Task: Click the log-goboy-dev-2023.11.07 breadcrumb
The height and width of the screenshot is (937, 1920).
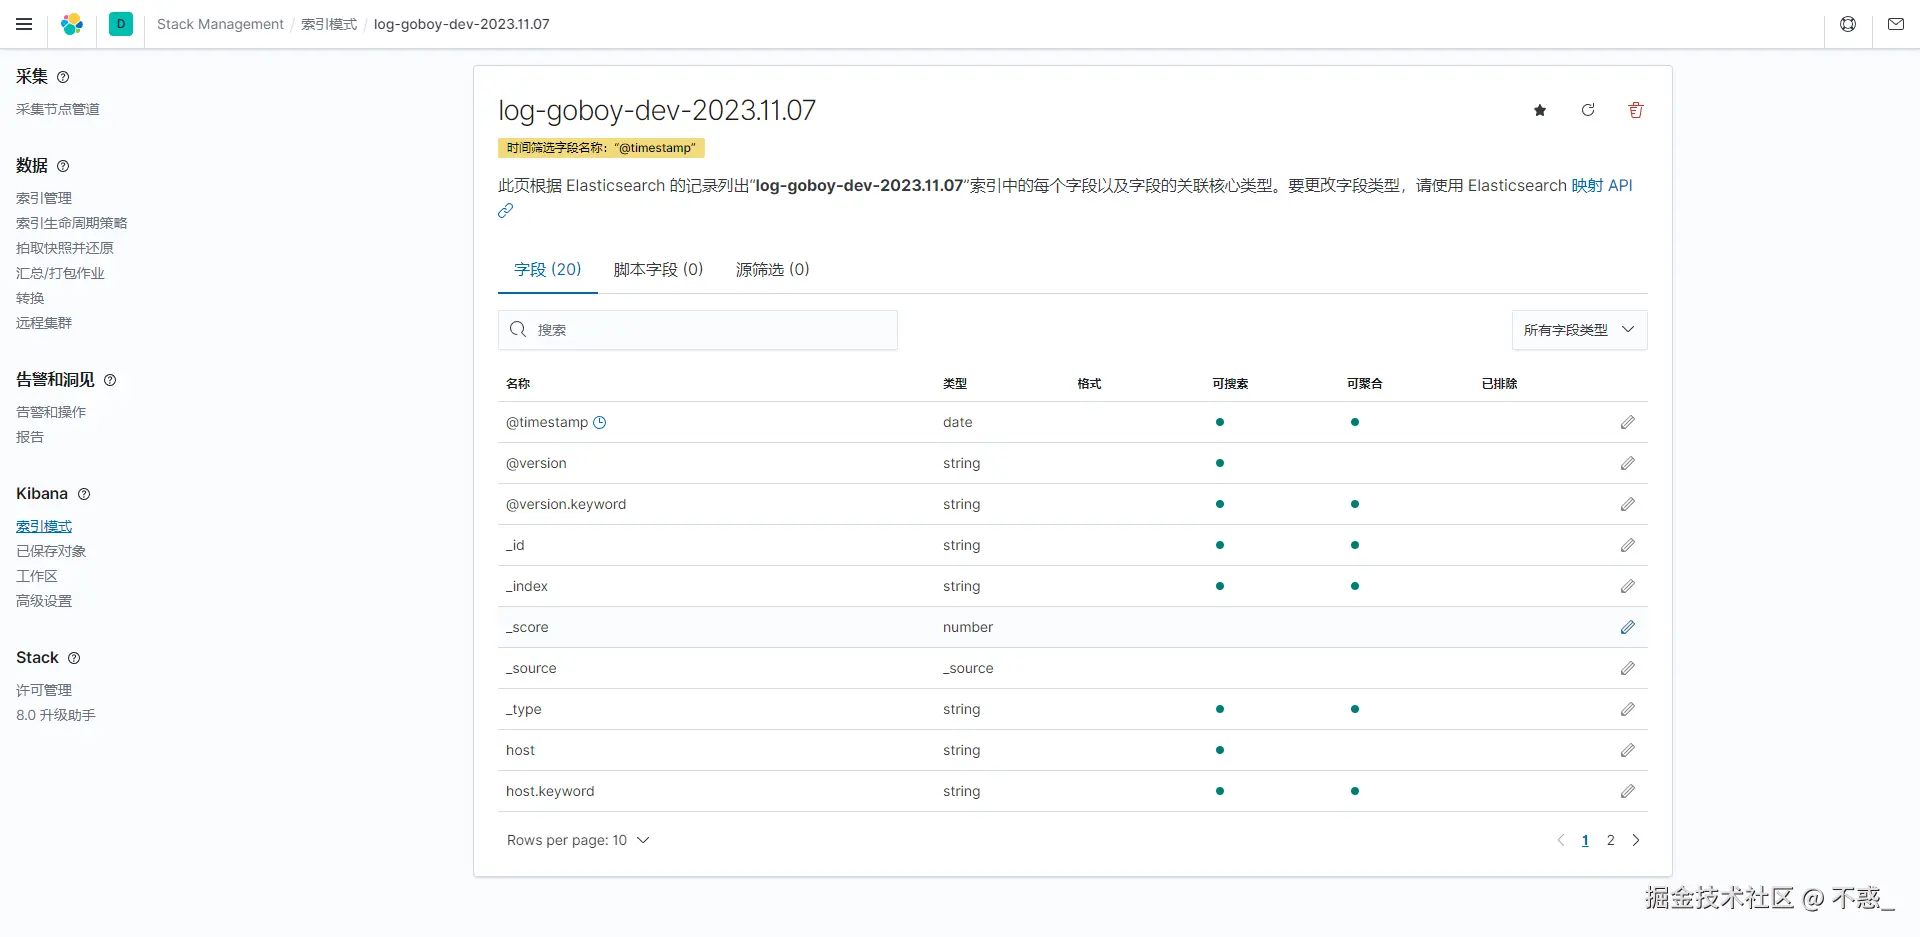Action: tap(462, 24)
